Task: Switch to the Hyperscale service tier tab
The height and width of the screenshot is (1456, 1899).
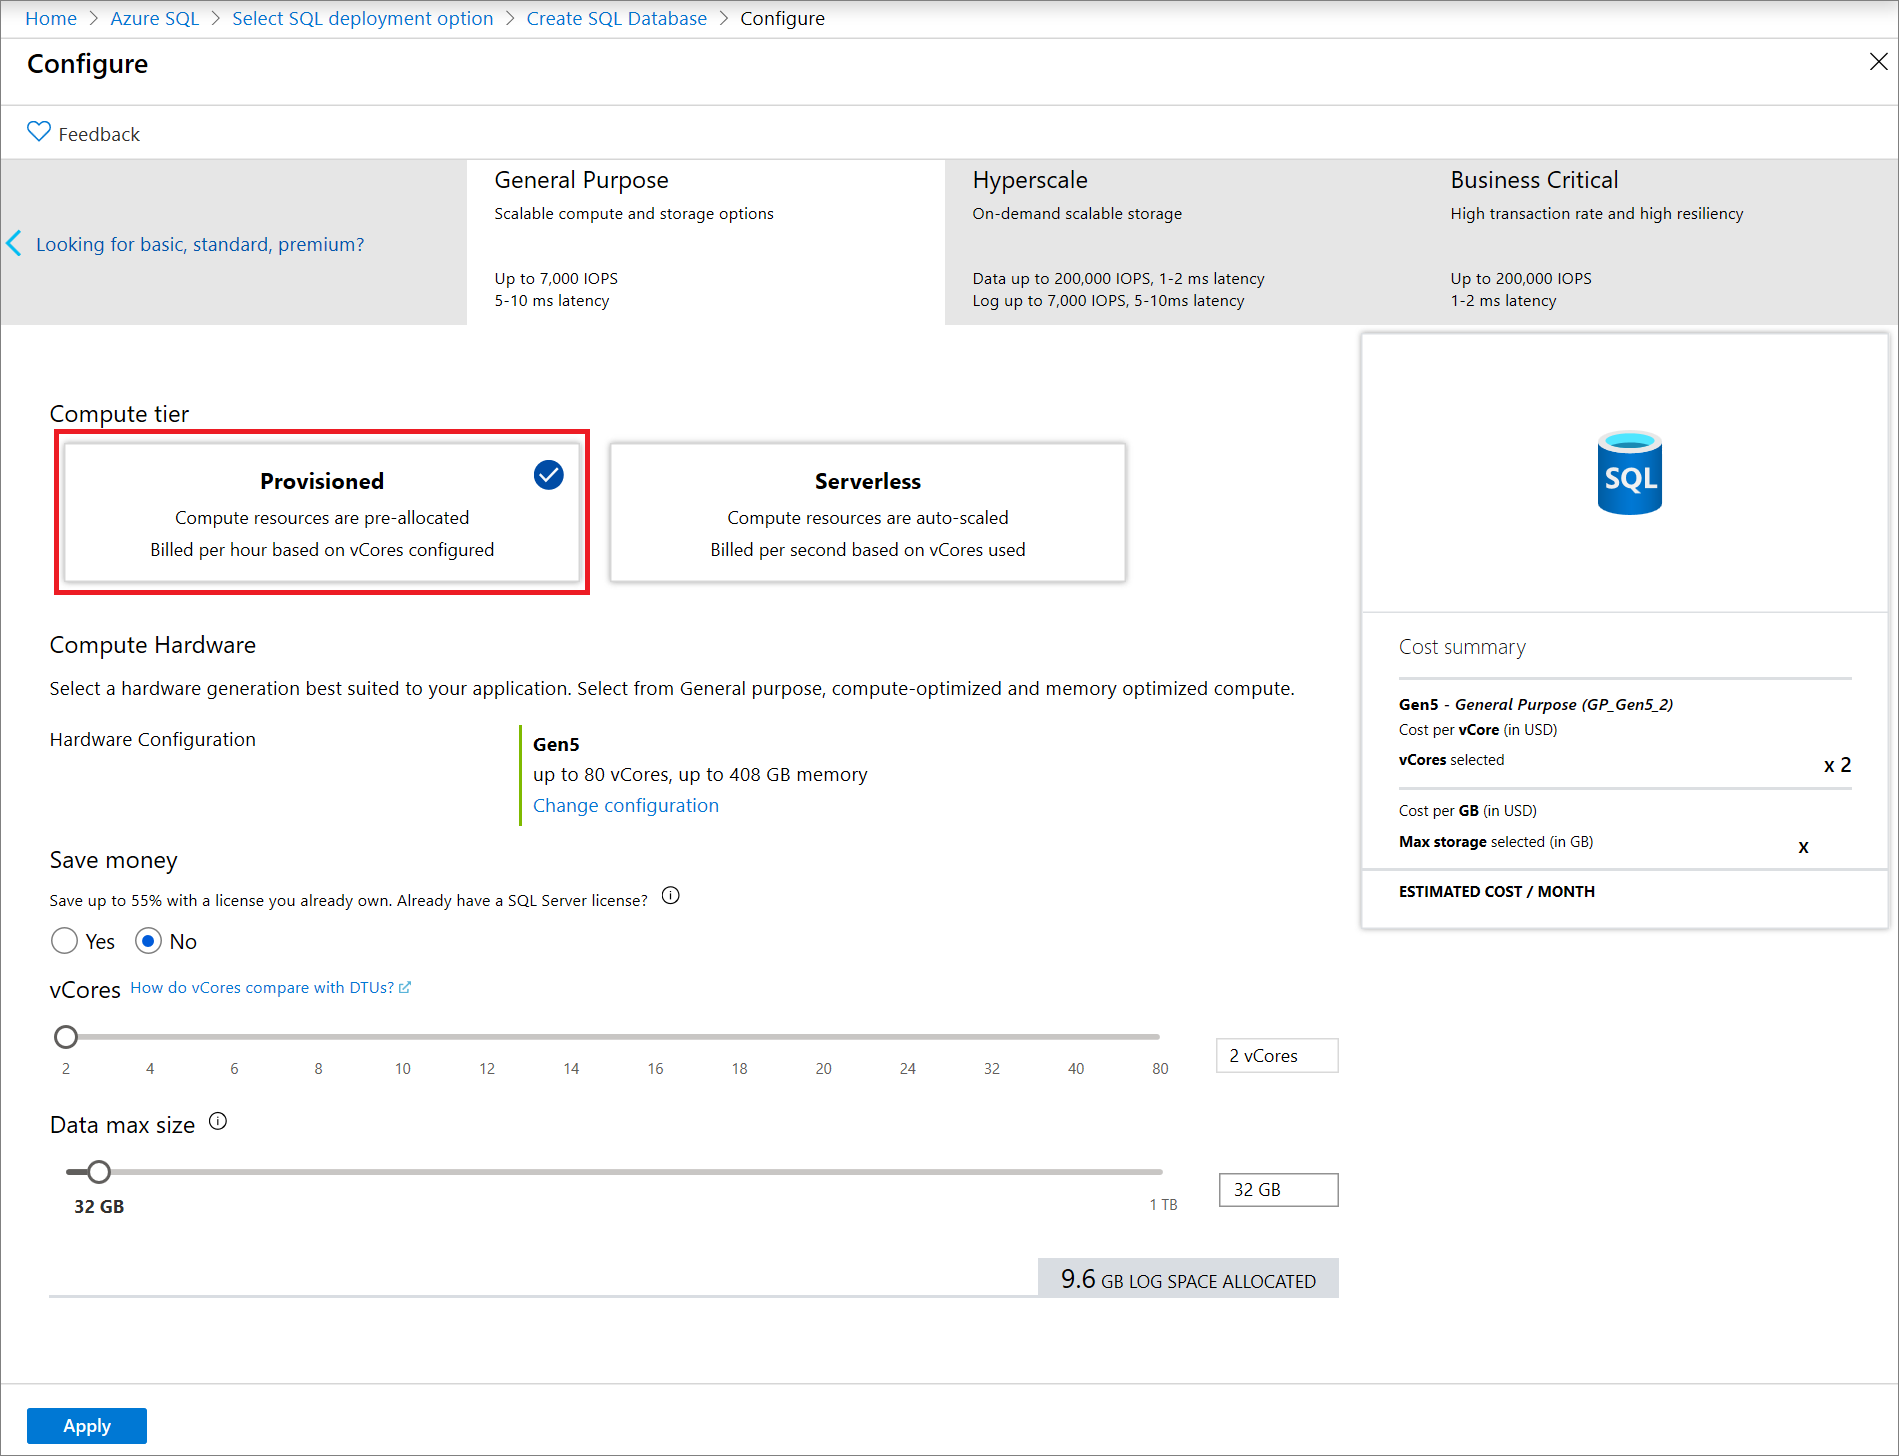Action: click(1183, 241)
